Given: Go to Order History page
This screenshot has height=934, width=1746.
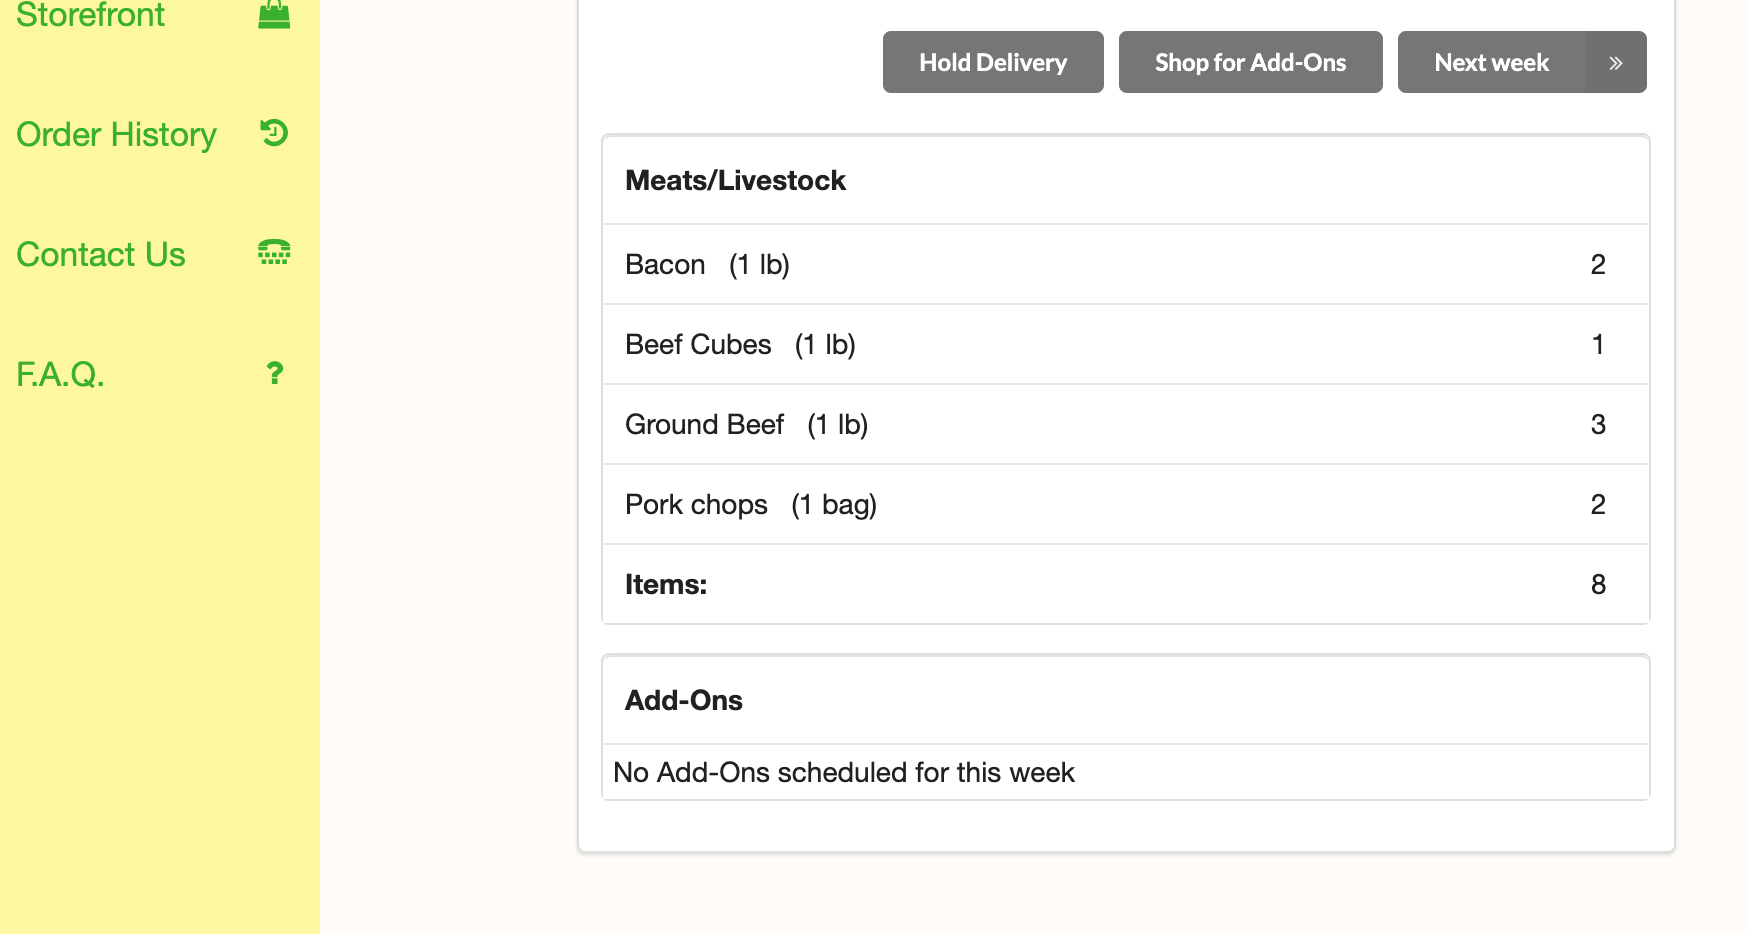Looking at the screenshot, I should pyautogui.click(x=116, y=135).
